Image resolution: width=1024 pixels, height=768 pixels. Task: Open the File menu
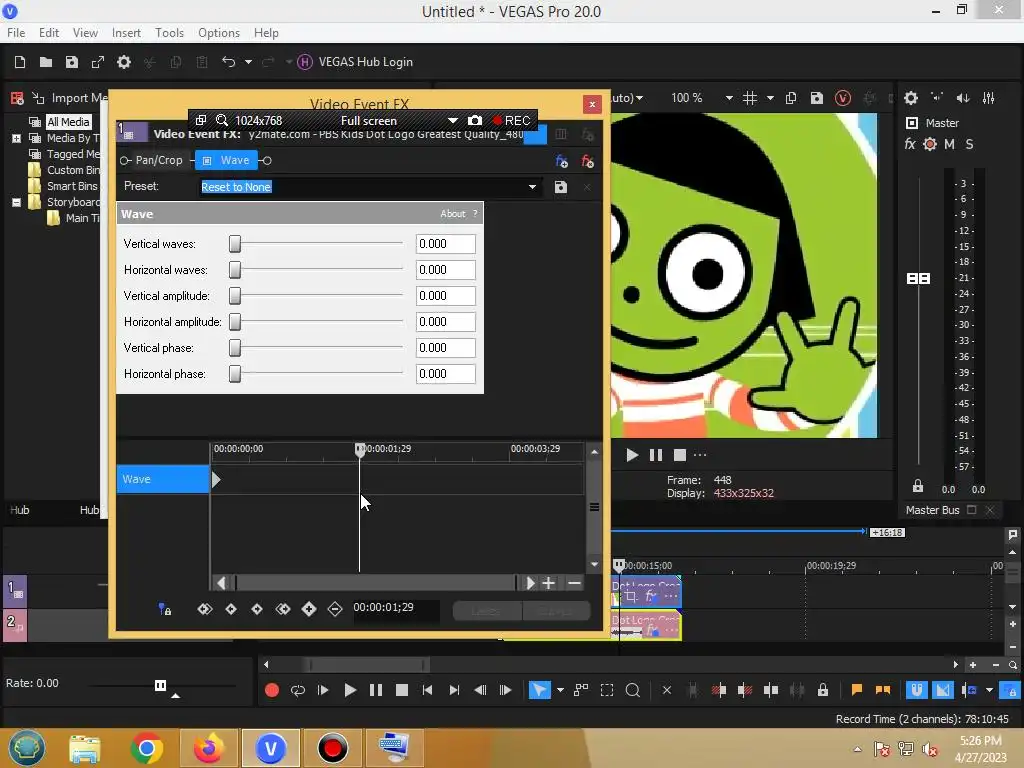tap(16, 33)
